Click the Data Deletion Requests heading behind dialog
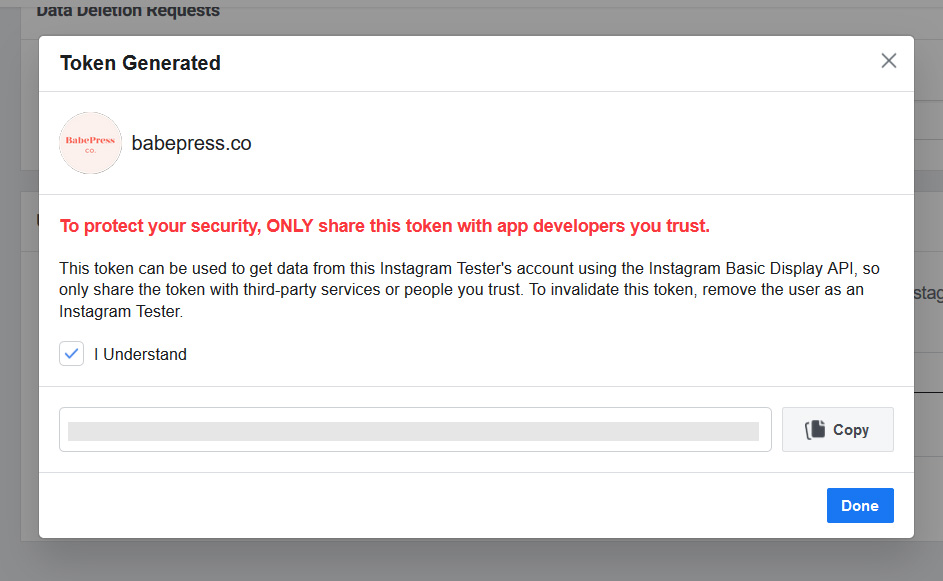Viewport: 943px width, 581px height. point(128,12)
